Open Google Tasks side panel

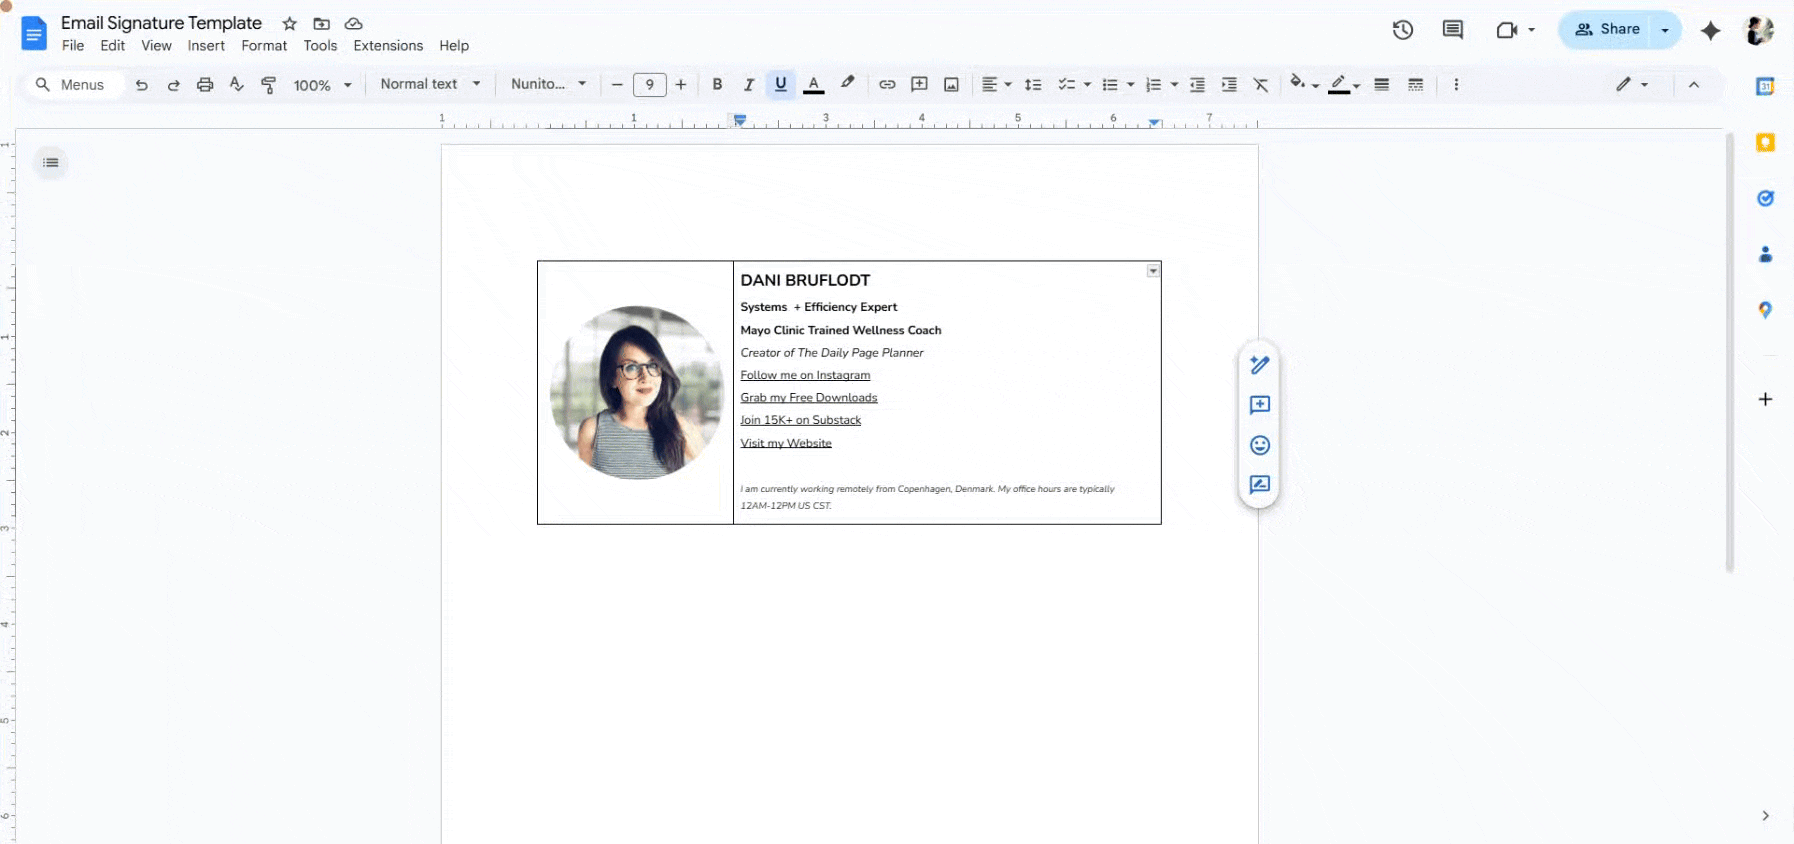pyautogui.click(x=1765, y=198)
